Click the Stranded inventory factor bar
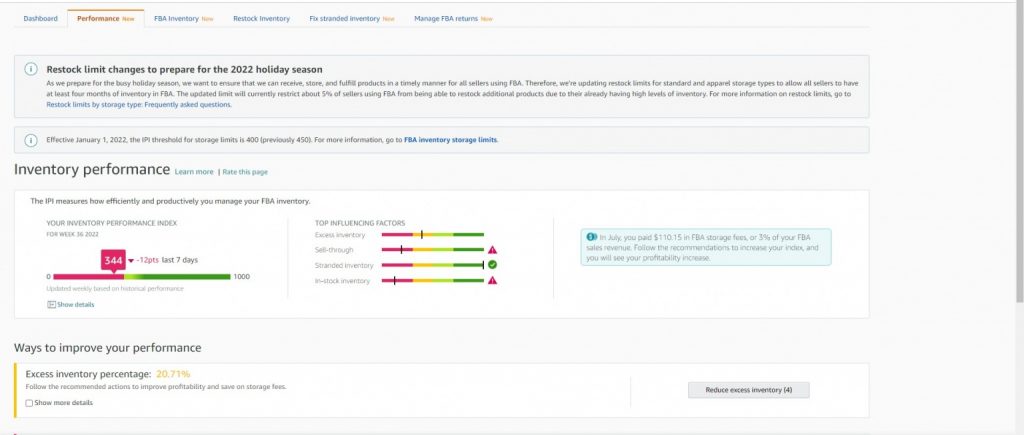The height and width of the screenshot is (435, 1024). point(432,265)
